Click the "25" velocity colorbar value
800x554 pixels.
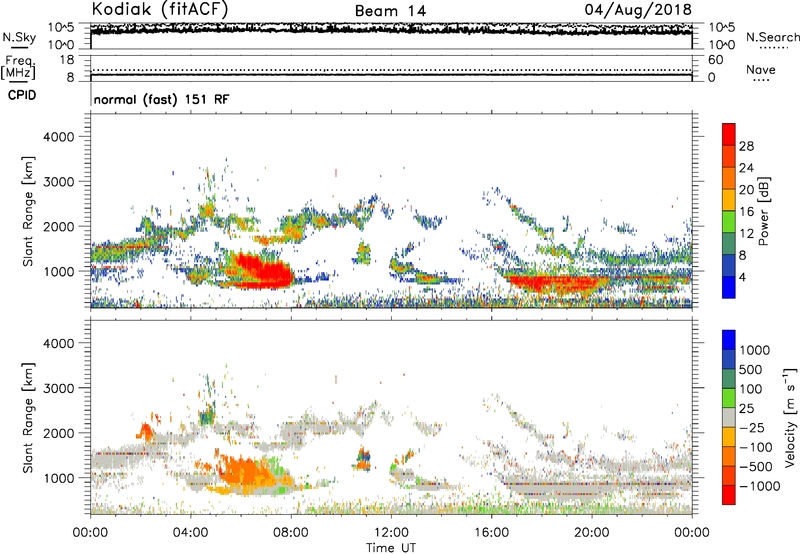(746, 409)
